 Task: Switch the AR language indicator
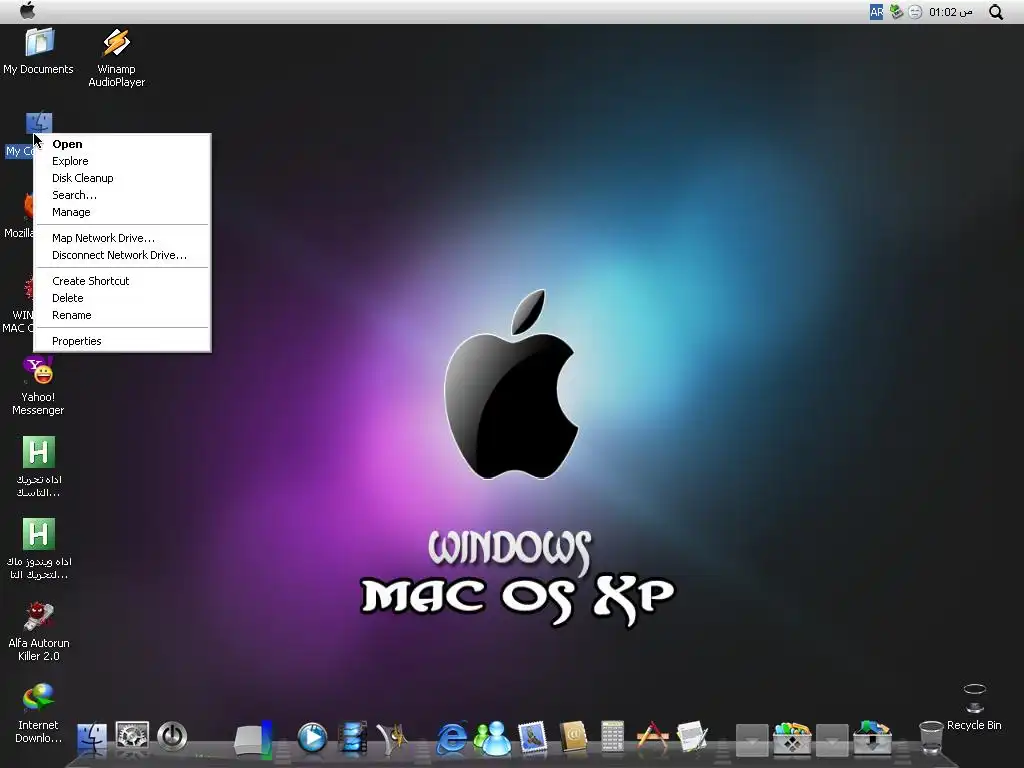(x=876, y=12)
